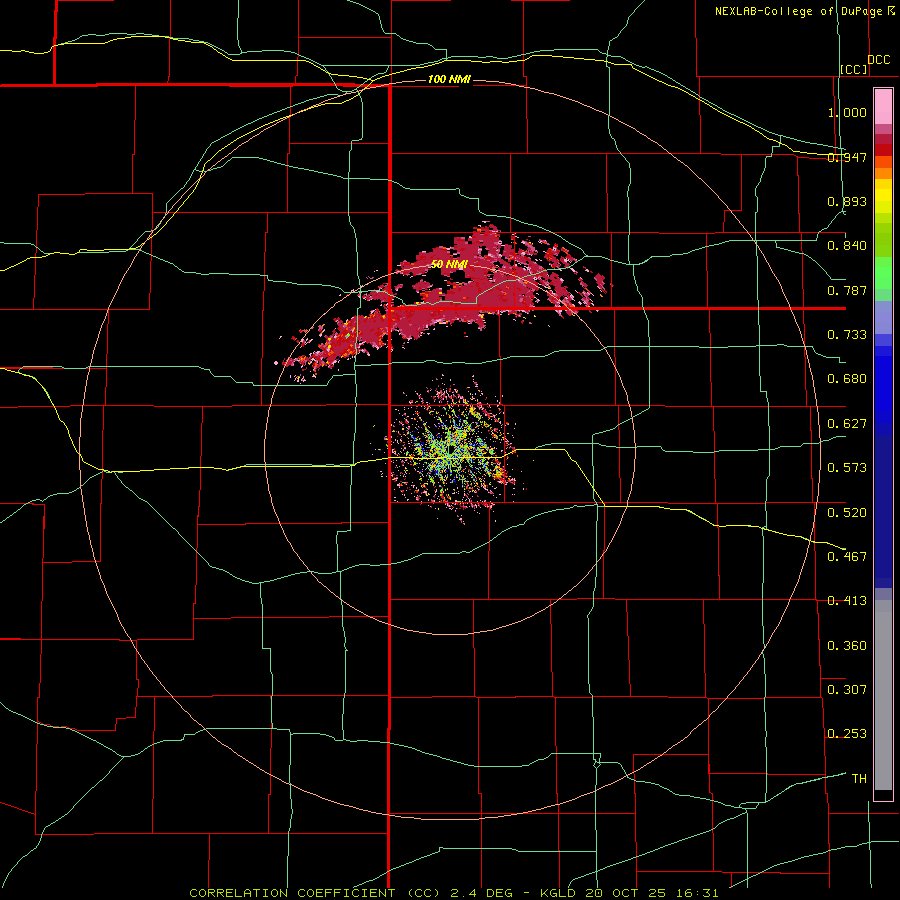Select the 0.573 scale value
Viewport: 900px width, 900px height.
point(847,468)
